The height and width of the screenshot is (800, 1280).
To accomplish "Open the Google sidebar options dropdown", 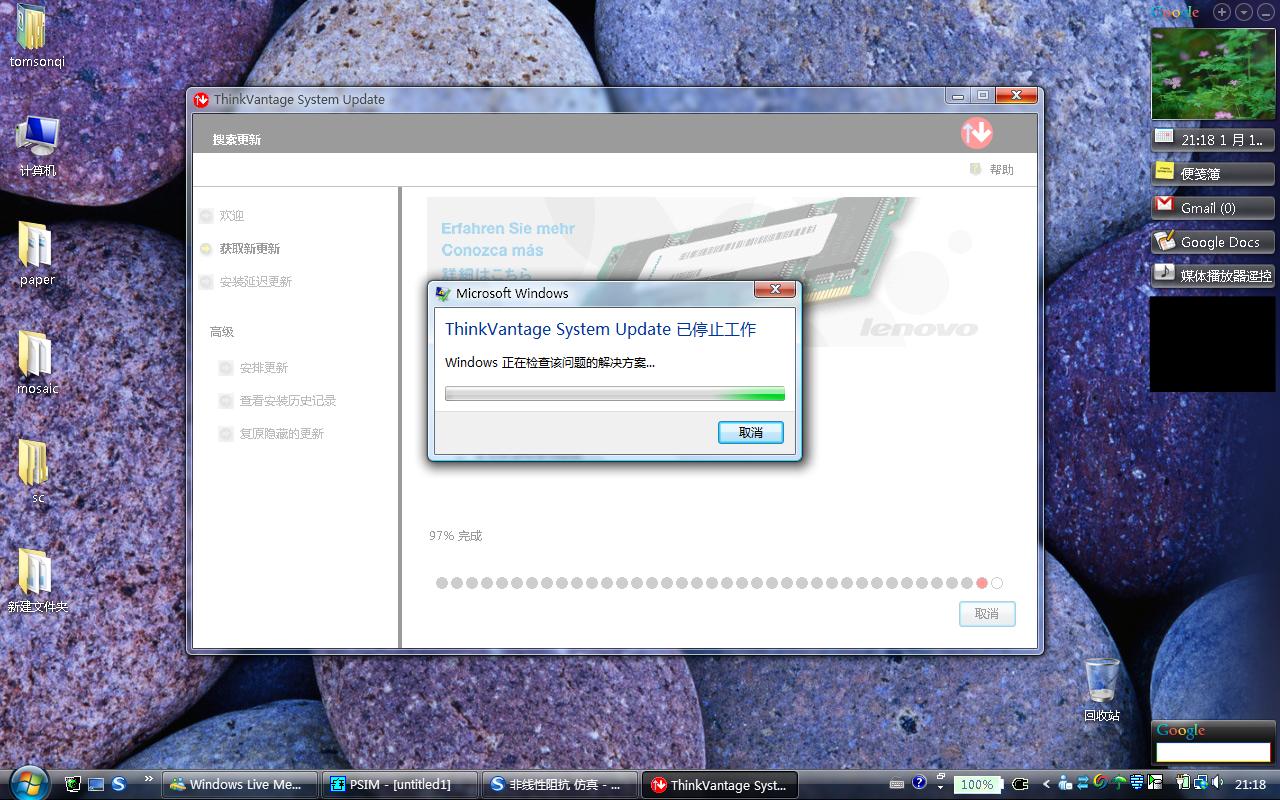I will click(x=1244, y=12).
